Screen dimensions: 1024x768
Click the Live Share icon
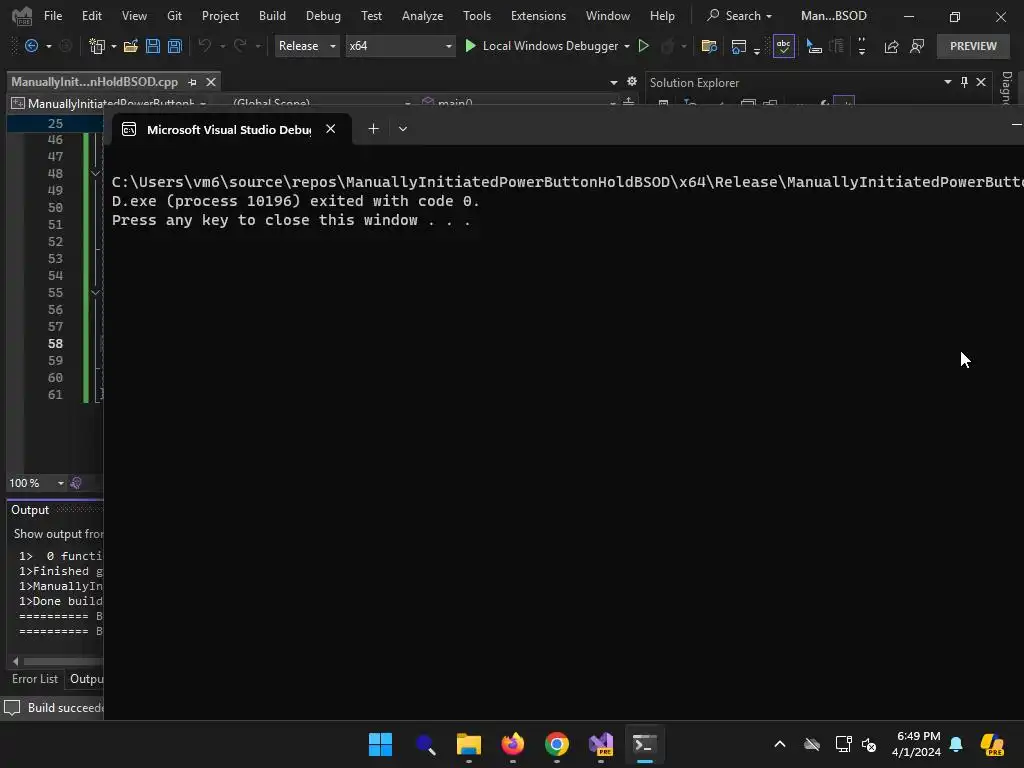891,46
